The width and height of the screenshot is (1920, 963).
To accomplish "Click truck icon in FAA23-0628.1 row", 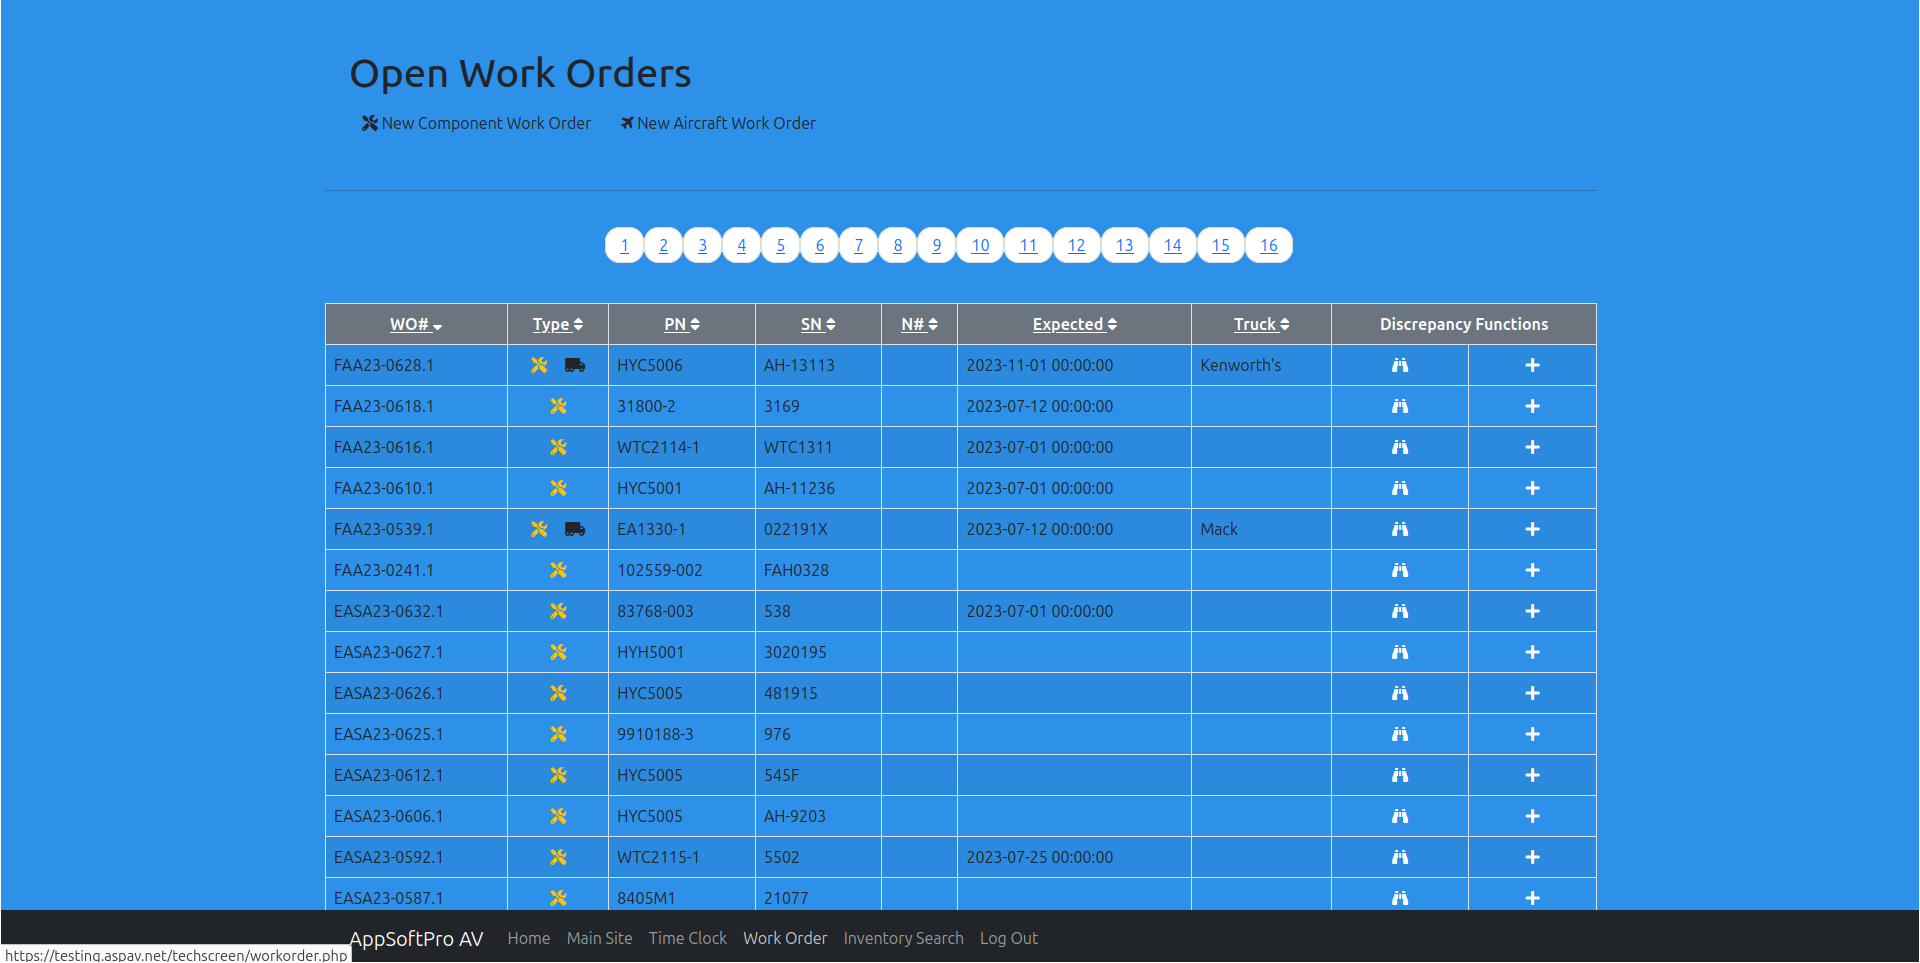I will coord(574,365).
